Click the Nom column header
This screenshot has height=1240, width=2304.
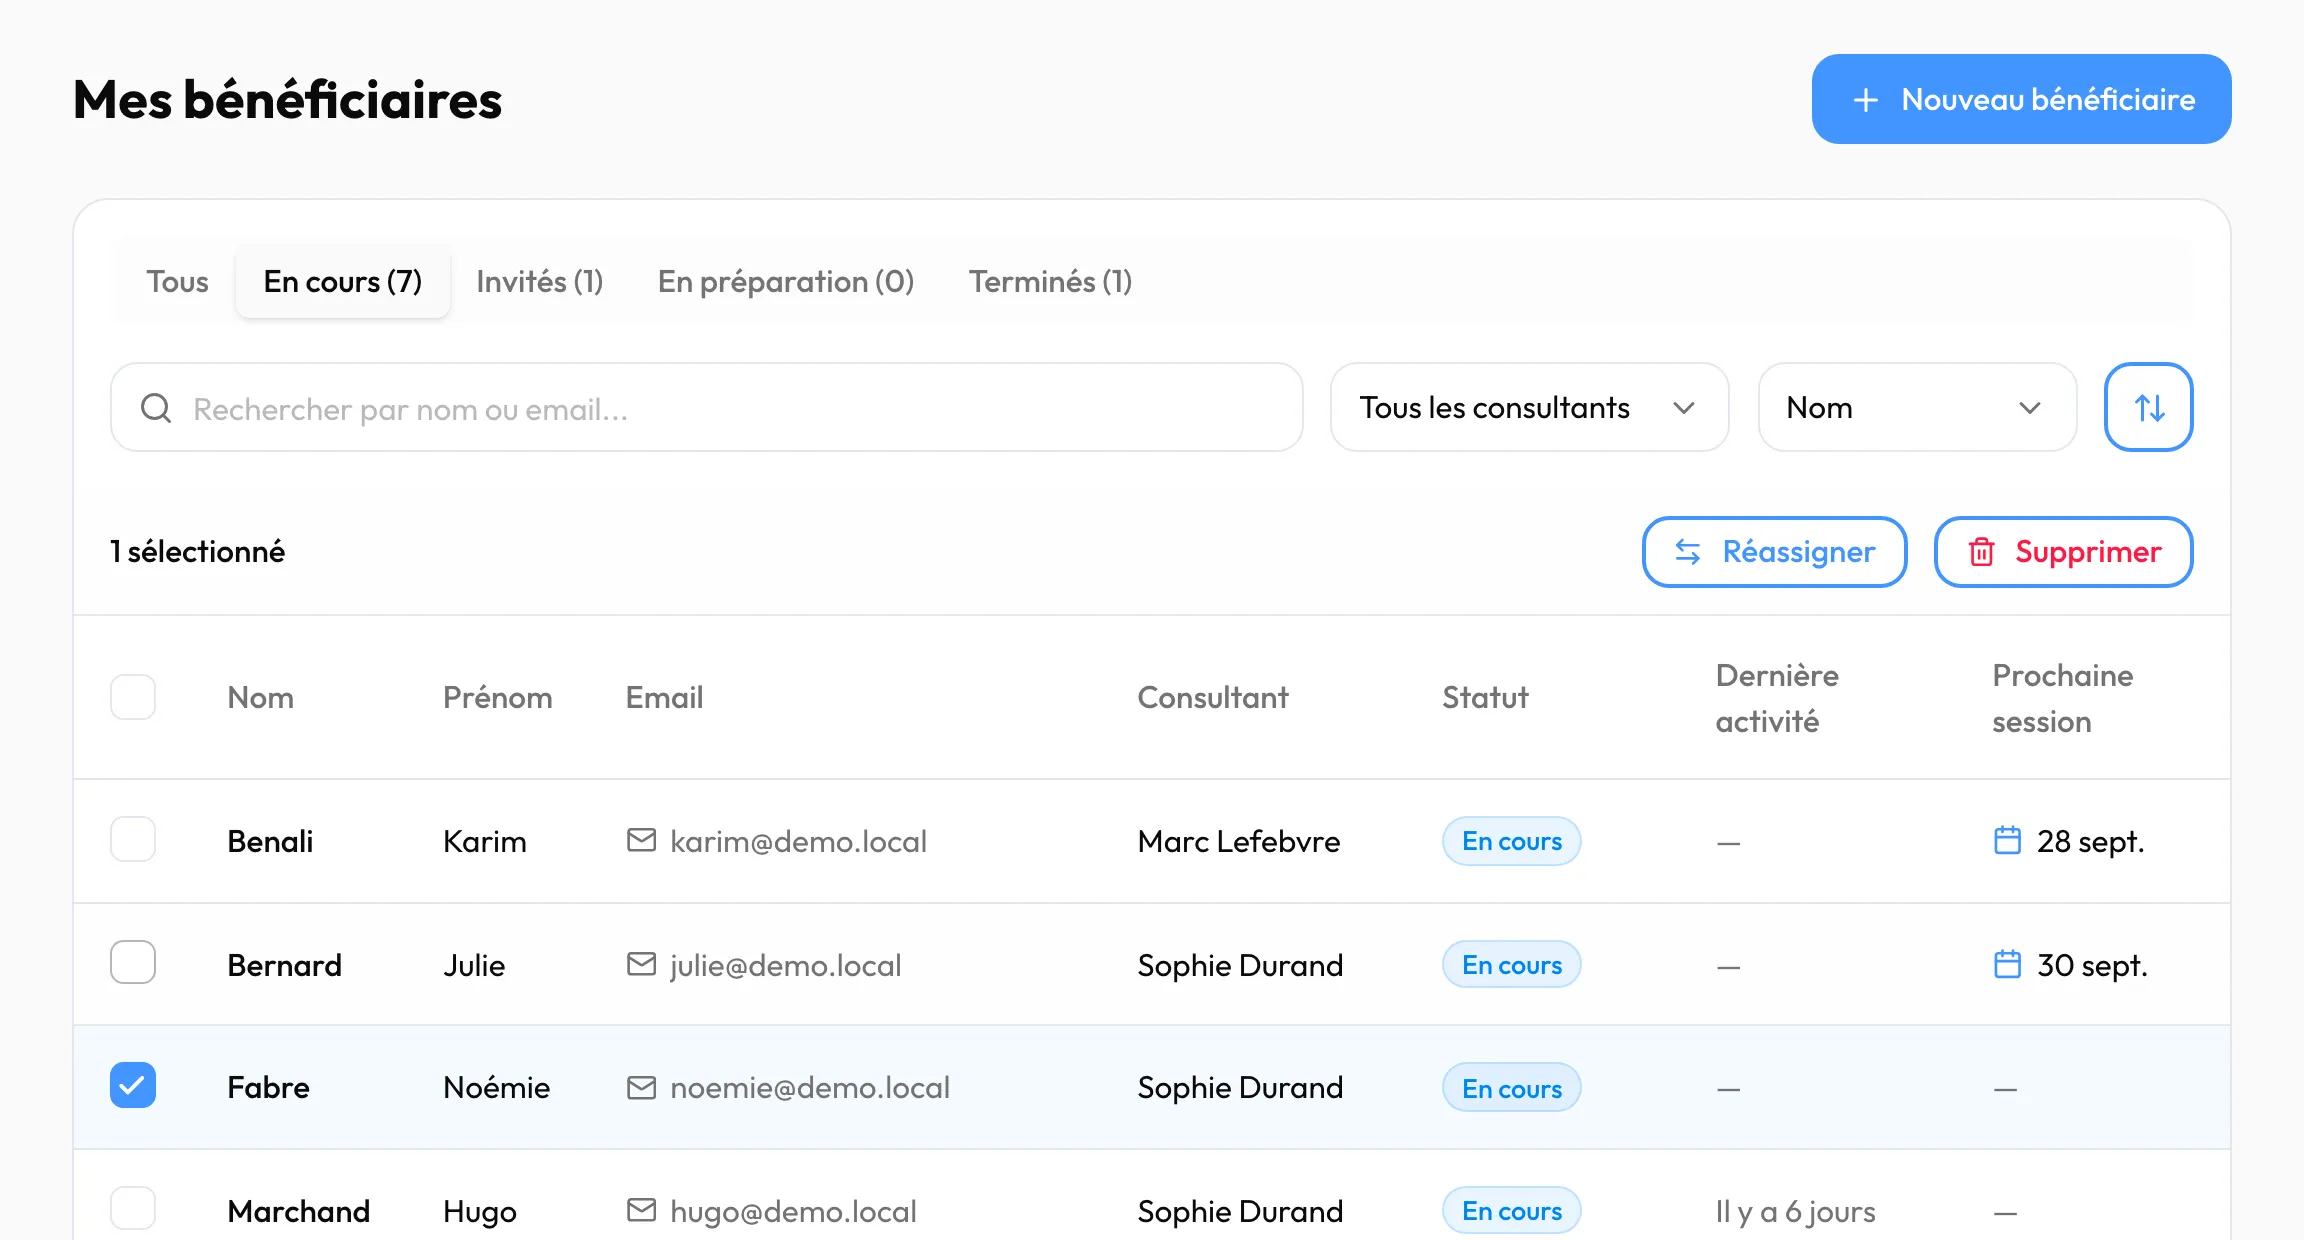(260, 697)
